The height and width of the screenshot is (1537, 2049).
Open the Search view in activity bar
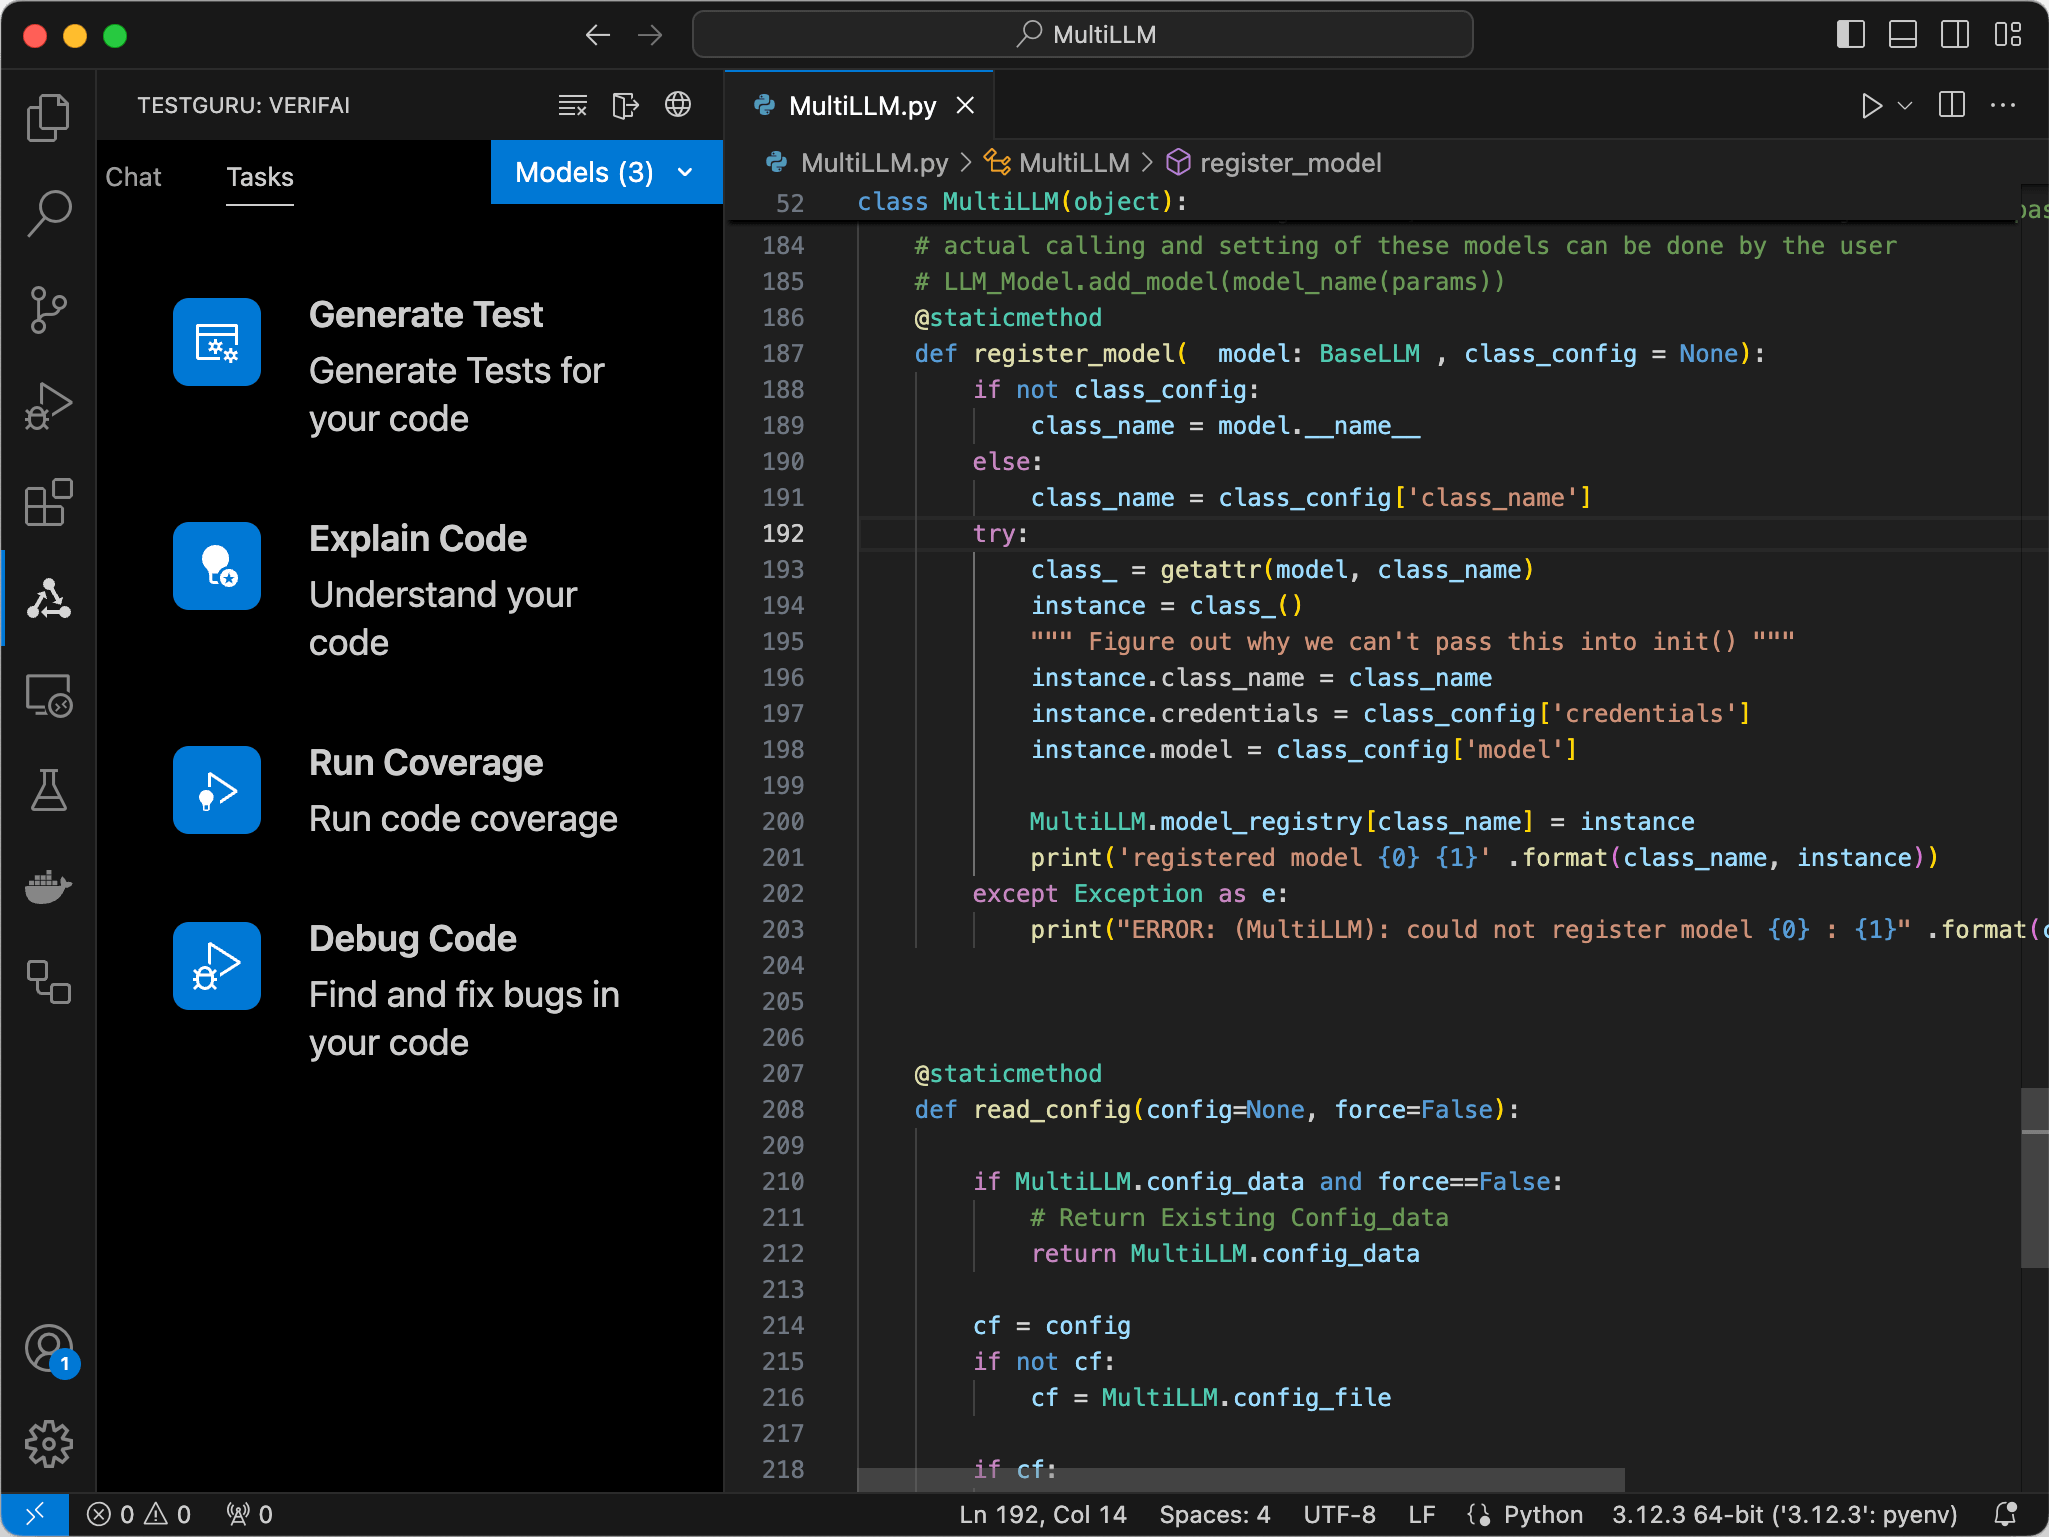pyautogui.click(x=48, y=214)
